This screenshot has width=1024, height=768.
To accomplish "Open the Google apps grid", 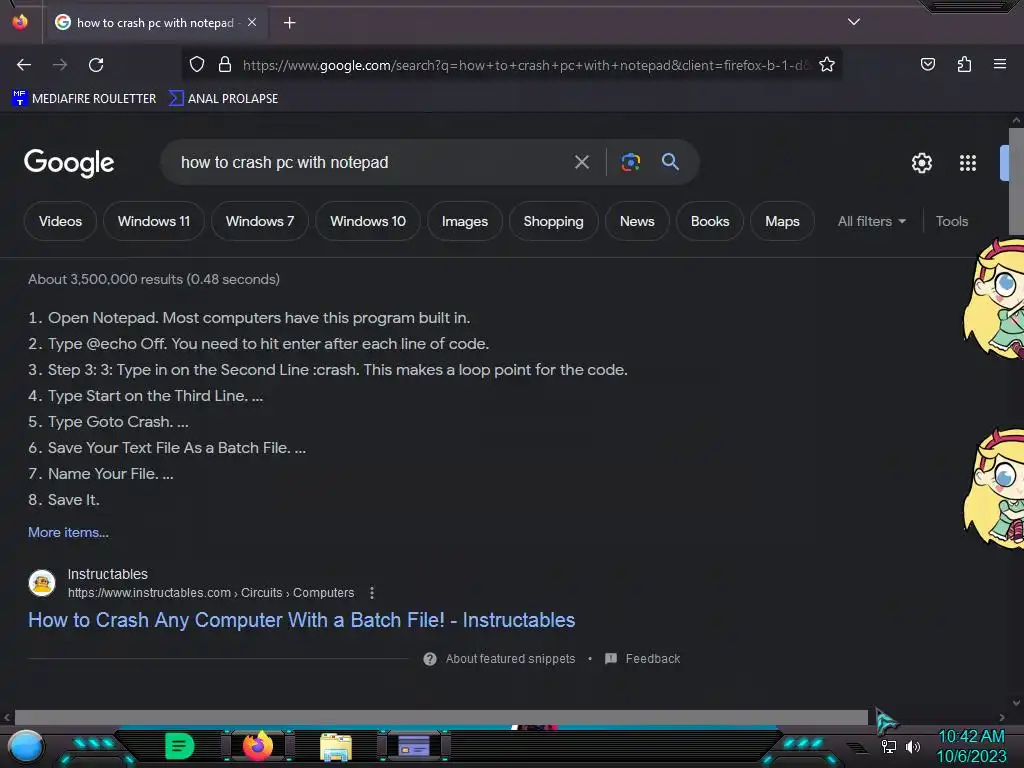I will point(968,163).
